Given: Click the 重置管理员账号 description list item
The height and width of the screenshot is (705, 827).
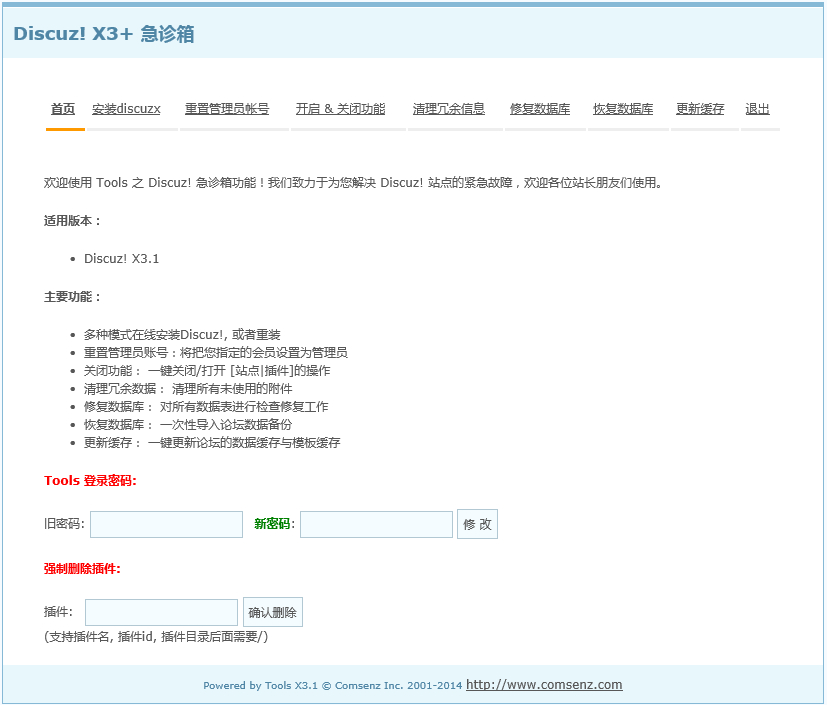Looking at the screenshot, I should point(216,353).
